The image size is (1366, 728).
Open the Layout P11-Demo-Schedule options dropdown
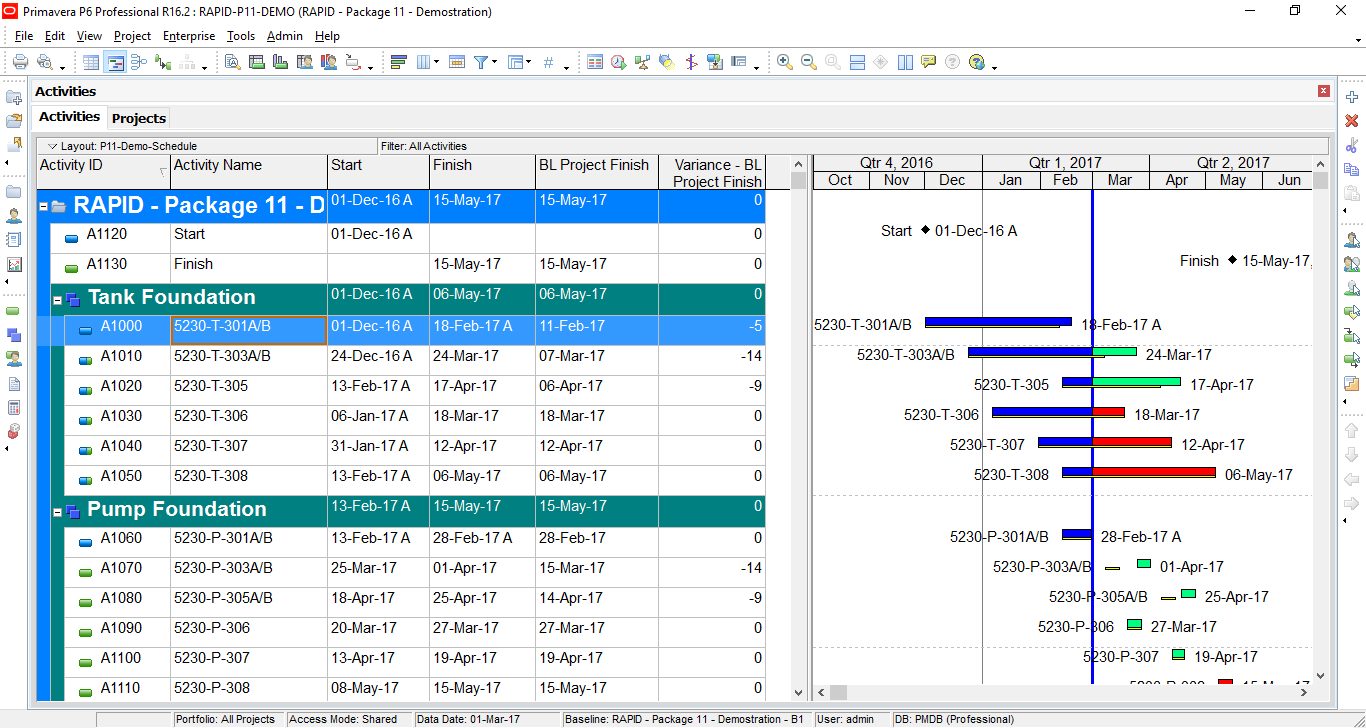tap(53, 146)
